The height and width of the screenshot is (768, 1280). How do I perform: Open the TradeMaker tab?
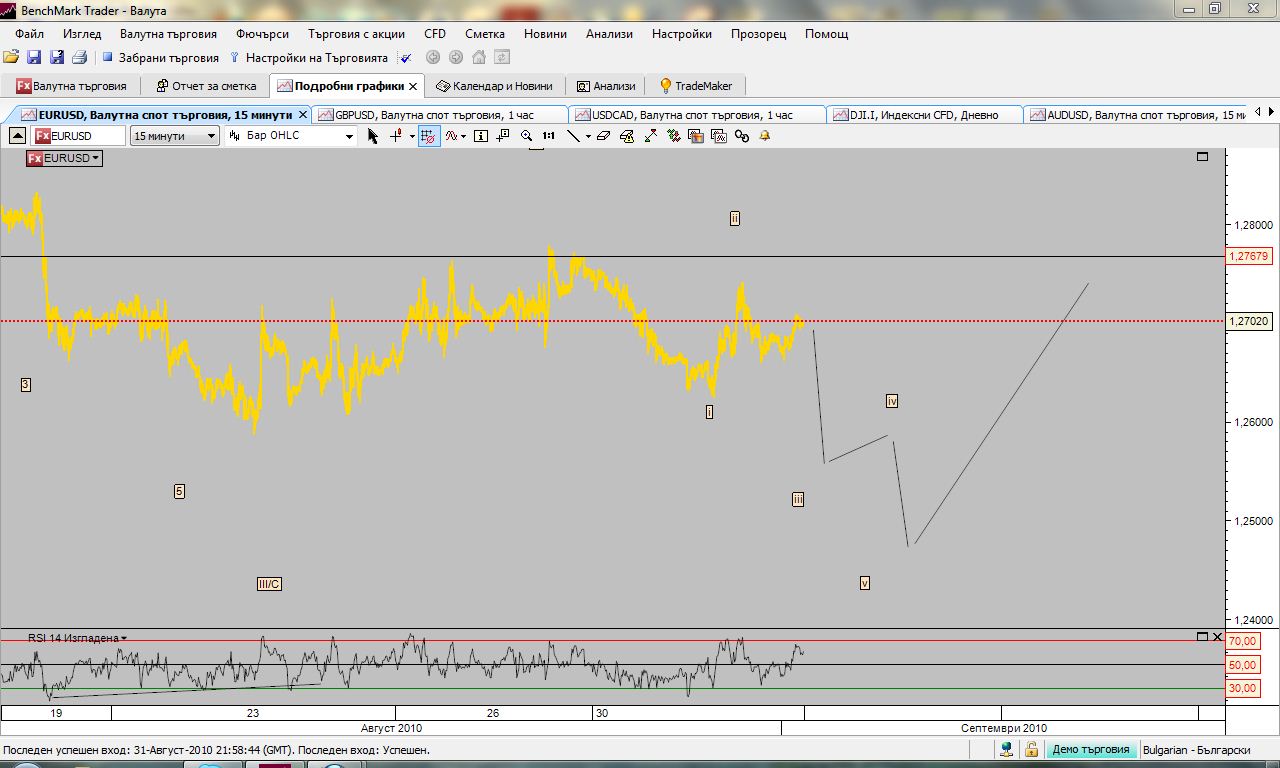(x=695, y=86)
